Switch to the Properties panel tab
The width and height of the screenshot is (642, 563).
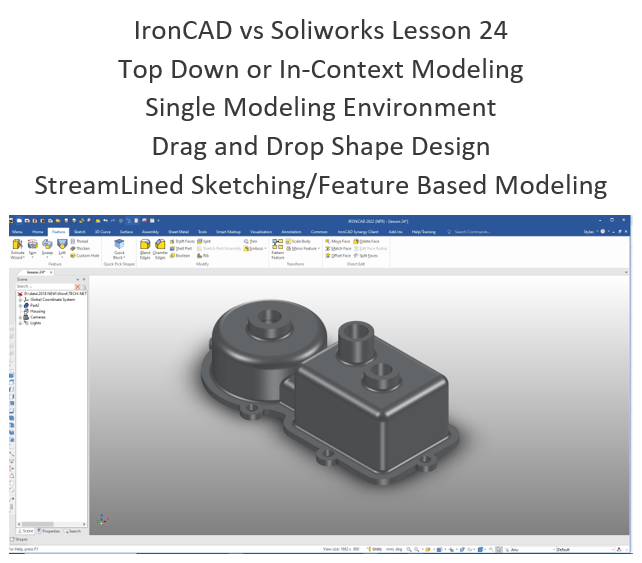(50, 531)
